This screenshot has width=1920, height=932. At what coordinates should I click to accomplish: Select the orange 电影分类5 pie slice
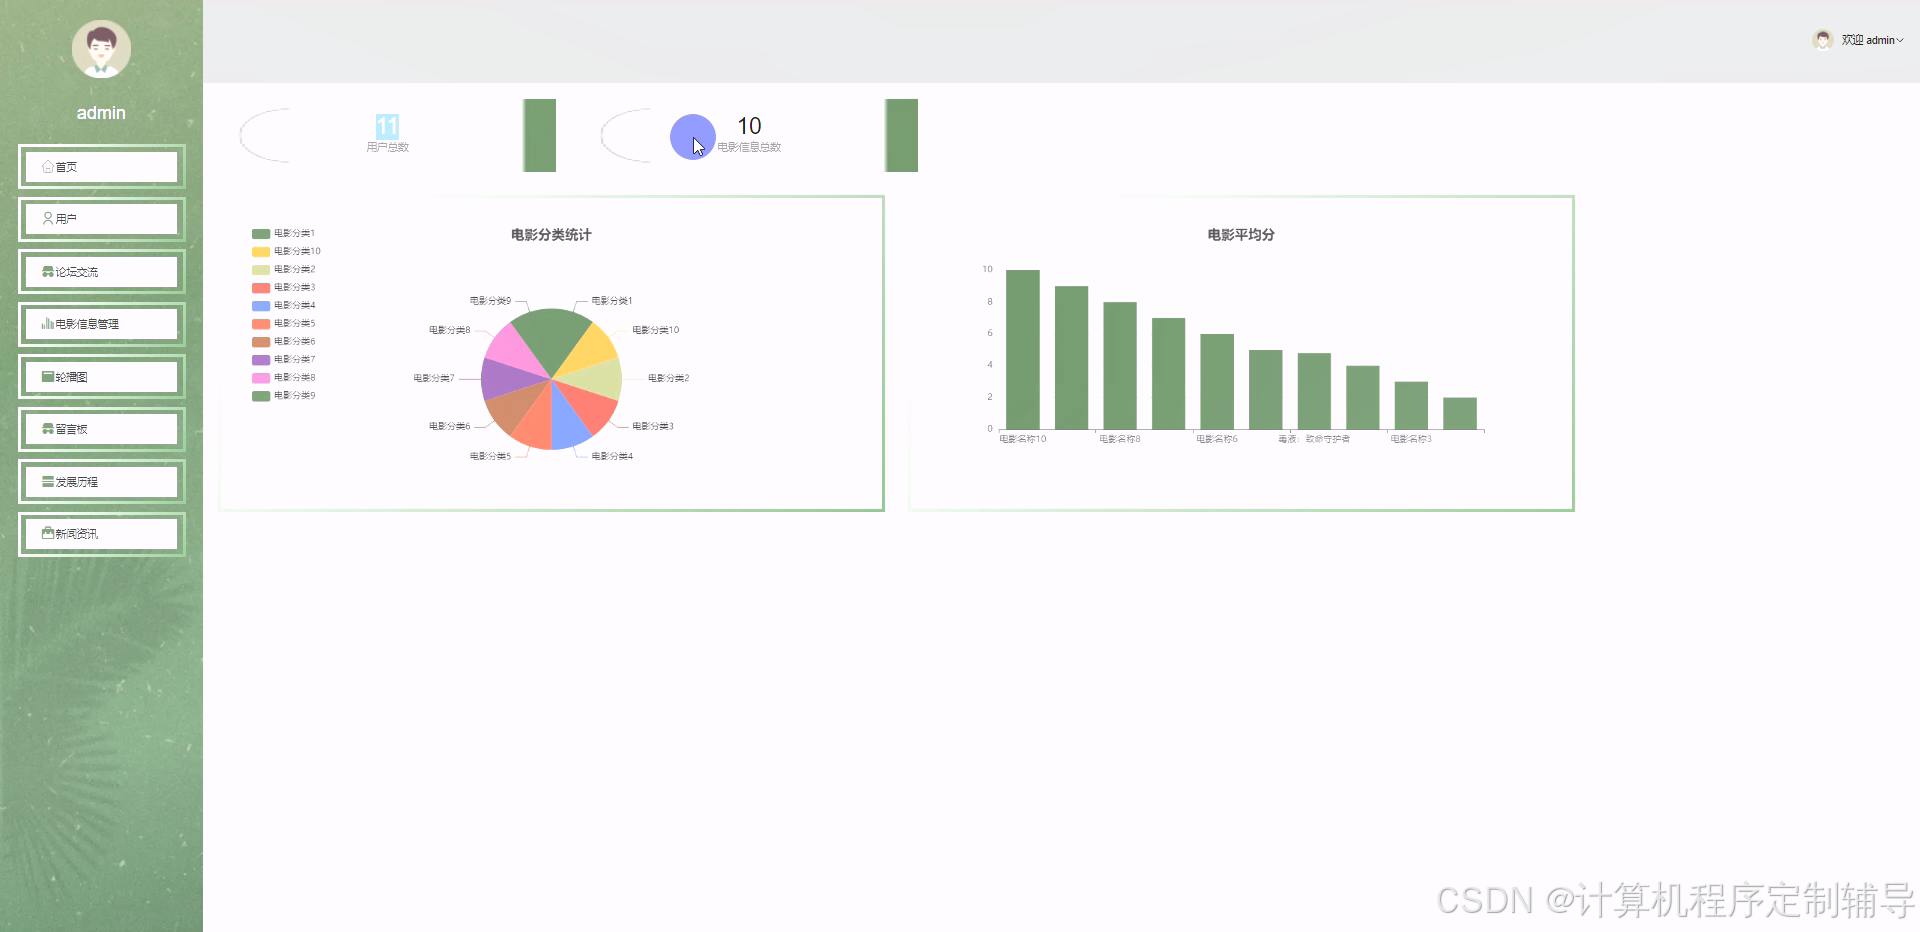[536, 425]
